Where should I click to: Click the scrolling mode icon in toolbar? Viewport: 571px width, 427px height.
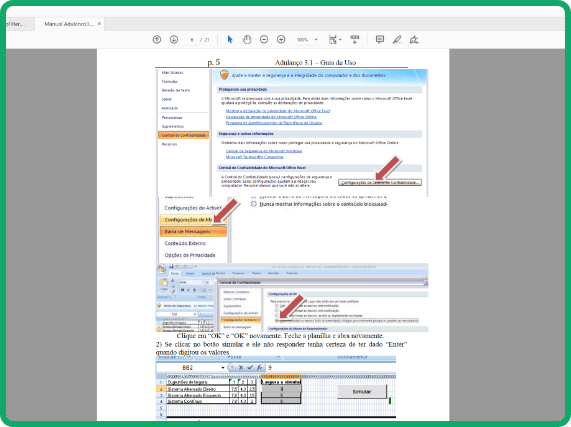pyautogui.click(x=355, y=39)
